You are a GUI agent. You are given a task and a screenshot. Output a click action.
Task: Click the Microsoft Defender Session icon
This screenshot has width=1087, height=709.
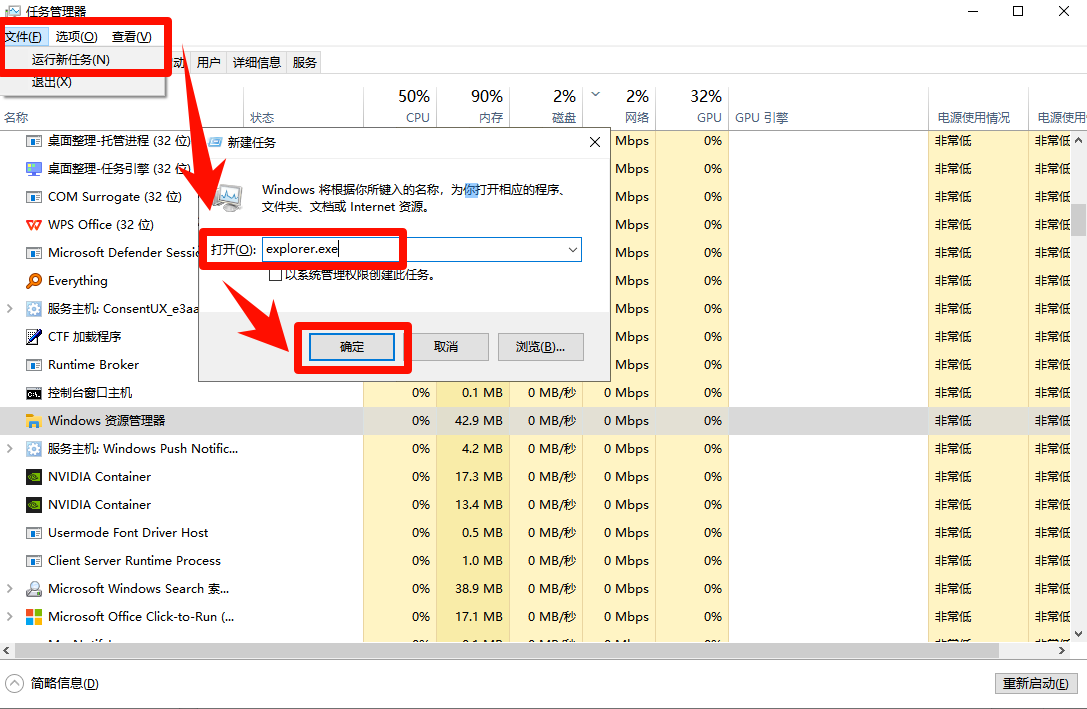point(33,253)
